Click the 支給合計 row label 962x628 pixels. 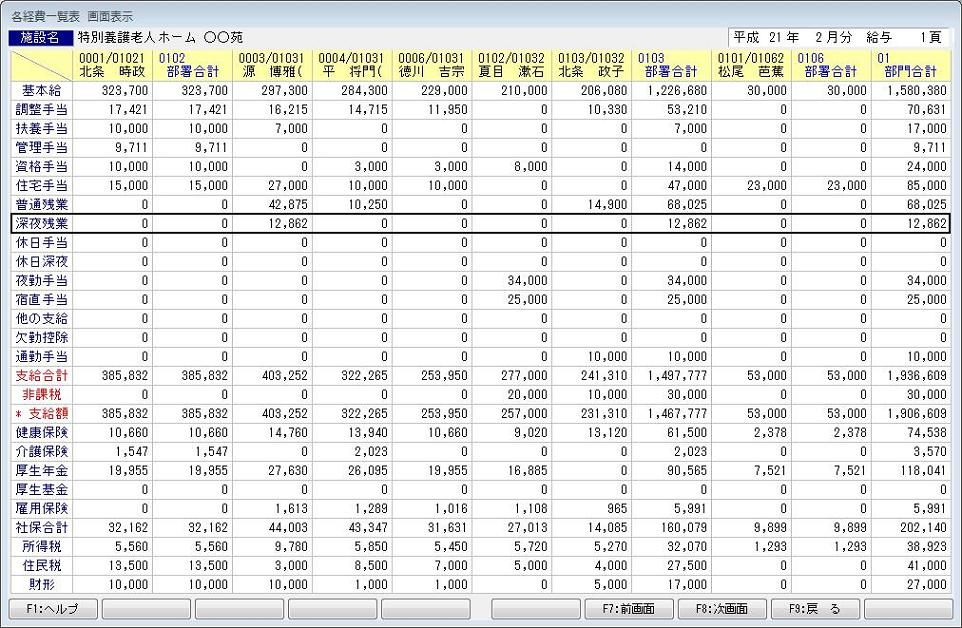click(43, 375)
